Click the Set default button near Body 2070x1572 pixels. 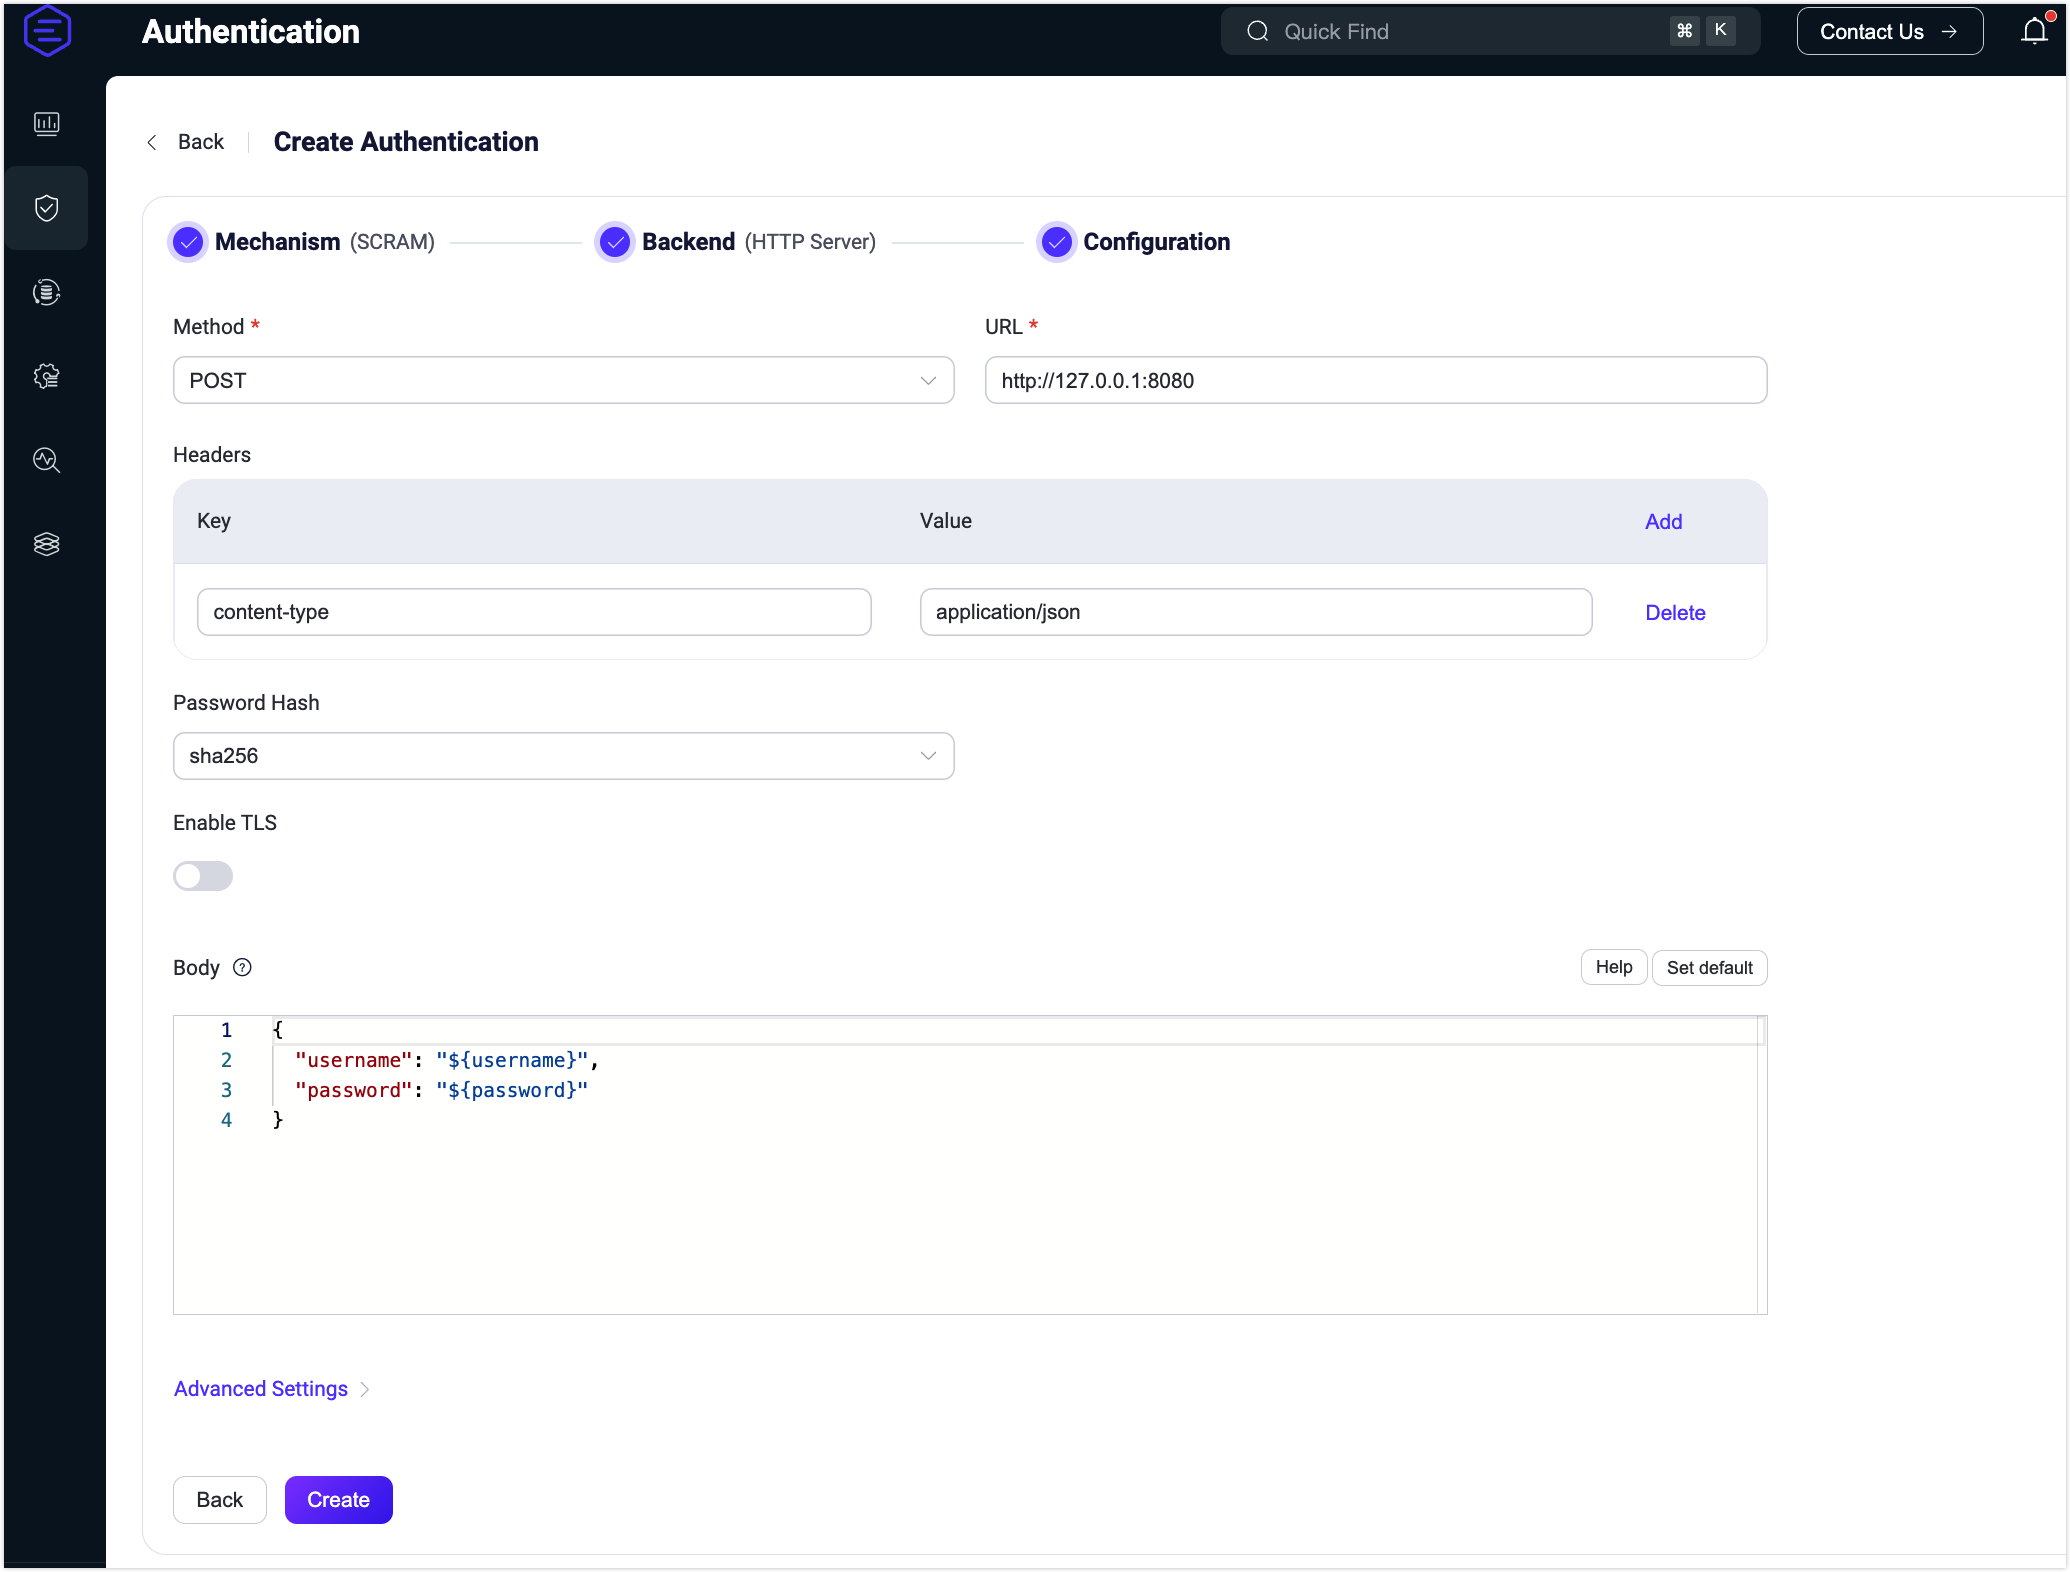pos(1708,968)
